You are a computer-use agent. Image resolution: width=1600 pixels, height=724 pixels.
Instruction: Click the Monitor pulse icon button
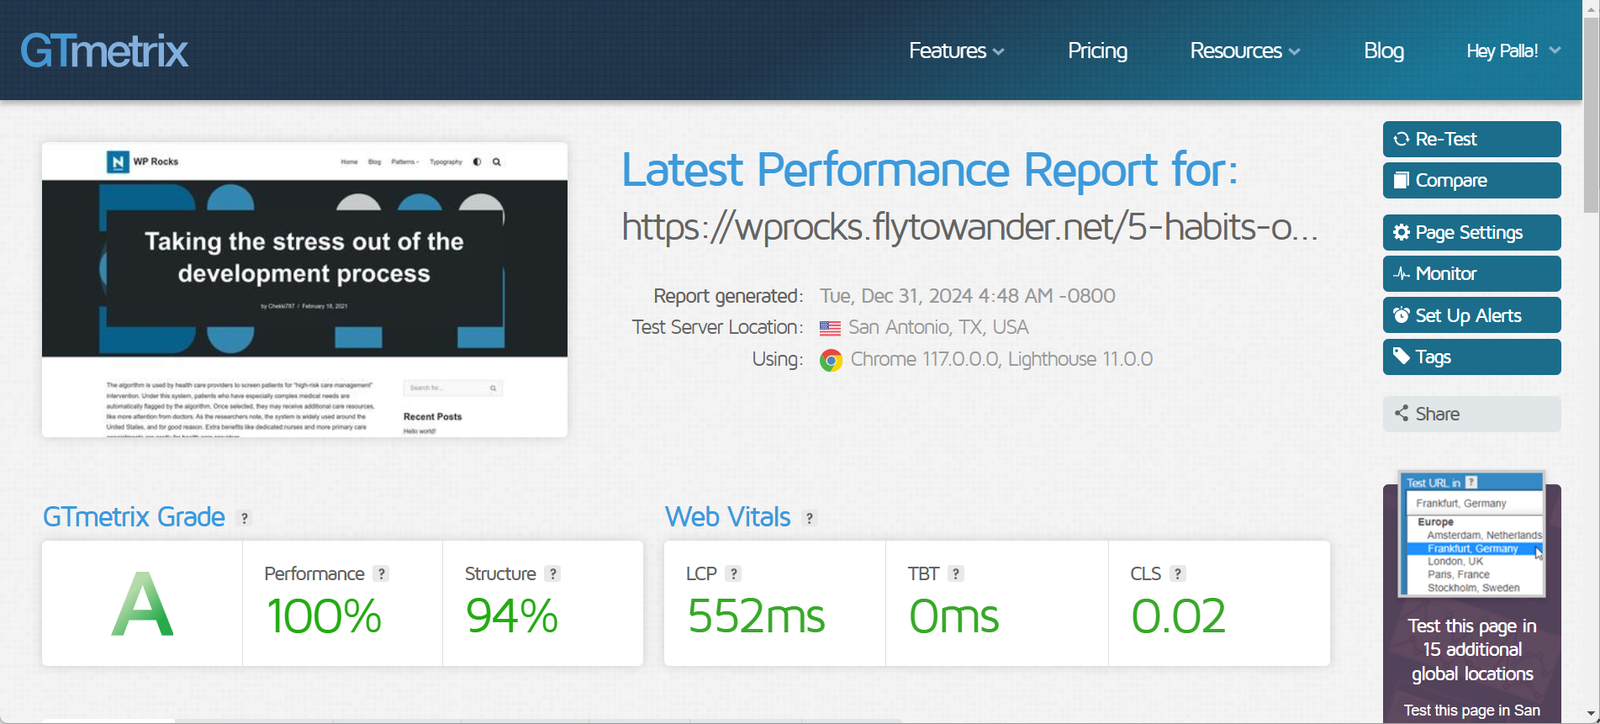click(1471, 274)
